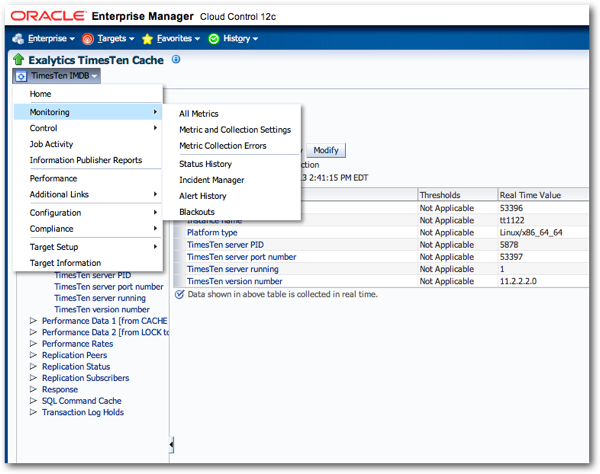The height and width of the screenshot is (474, 600).
Task: Select TimesTen server running in the tree
Action: point(100,298)
